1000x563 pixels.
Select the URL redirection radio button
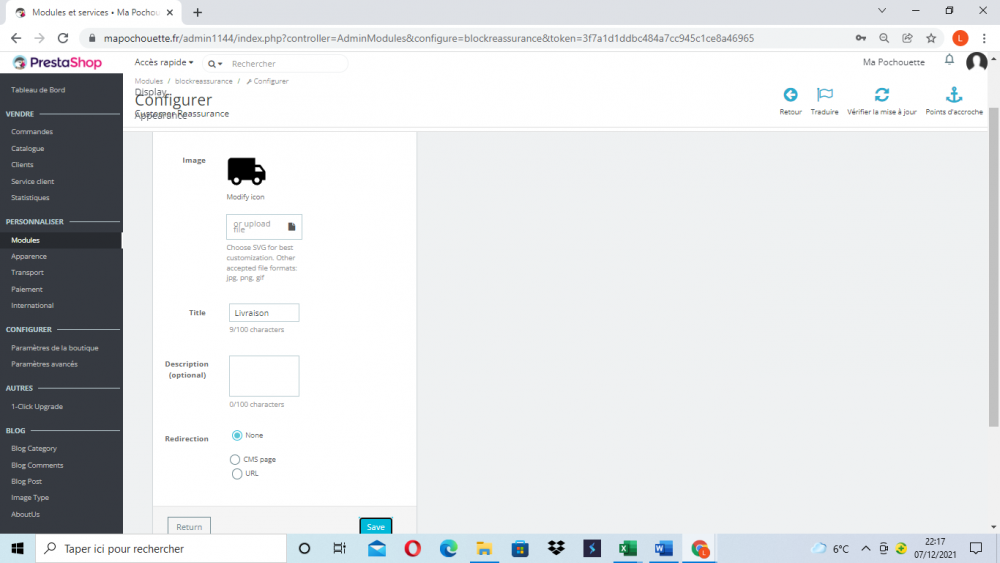click(x=237, y=474)
